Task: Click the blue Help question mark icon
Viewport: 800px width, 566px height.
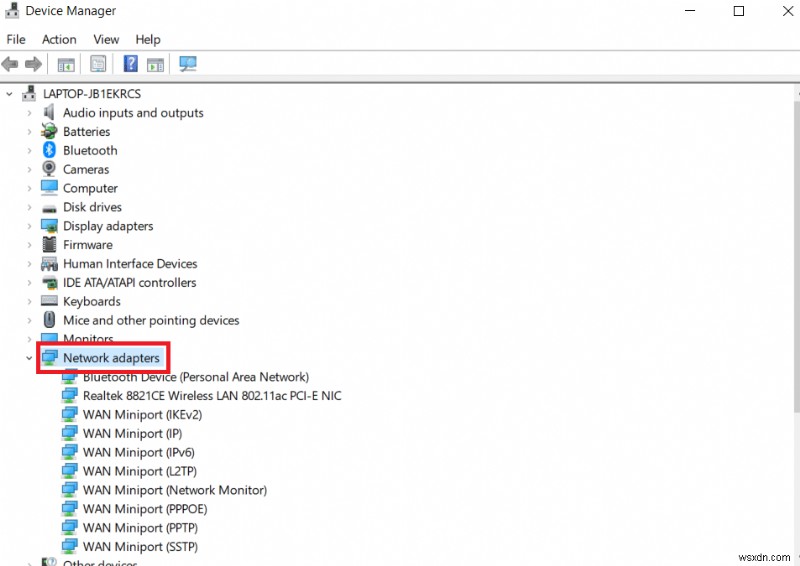Action: tap(131, 64)
